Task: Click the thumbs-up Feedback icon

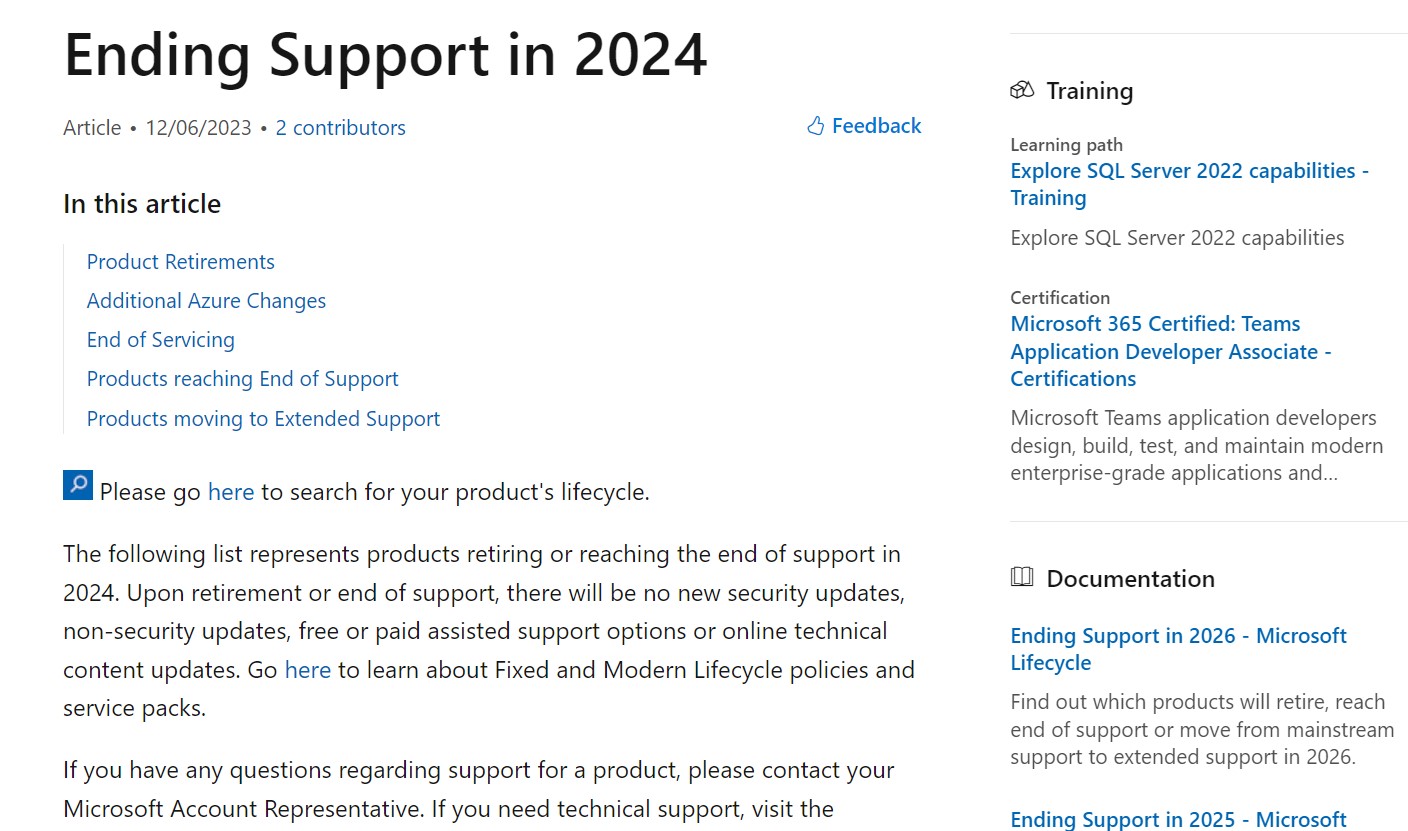Action: coord(815,126)
